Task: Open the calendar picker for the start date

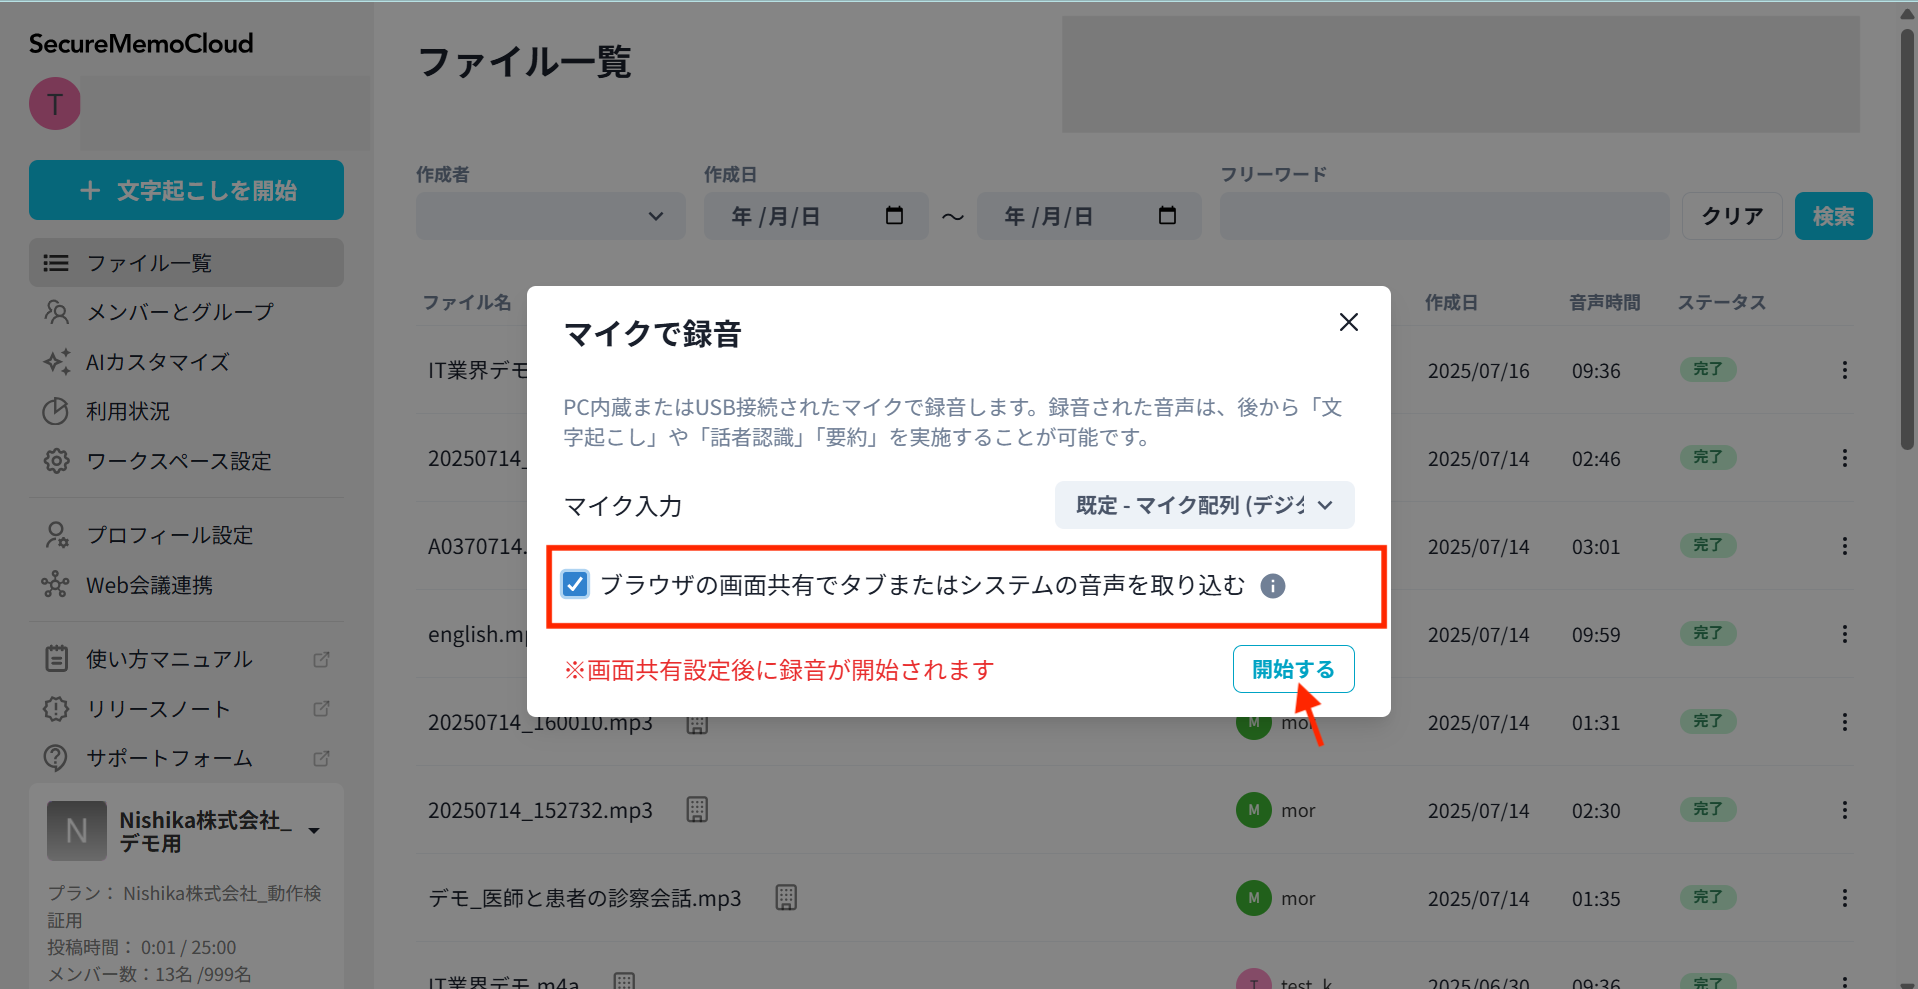Action: click(894, 216)
